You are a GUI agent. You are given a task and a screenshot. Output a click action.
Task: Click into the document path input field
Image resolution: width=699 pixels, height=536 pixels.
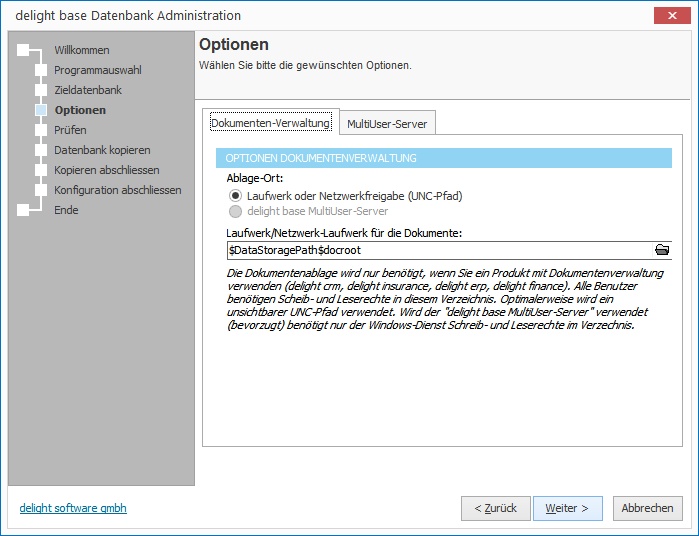(438, 249)
